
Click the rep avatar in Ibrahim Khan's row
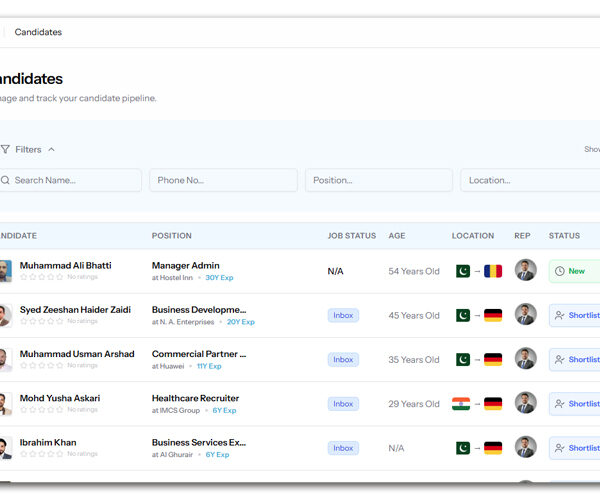525,447
